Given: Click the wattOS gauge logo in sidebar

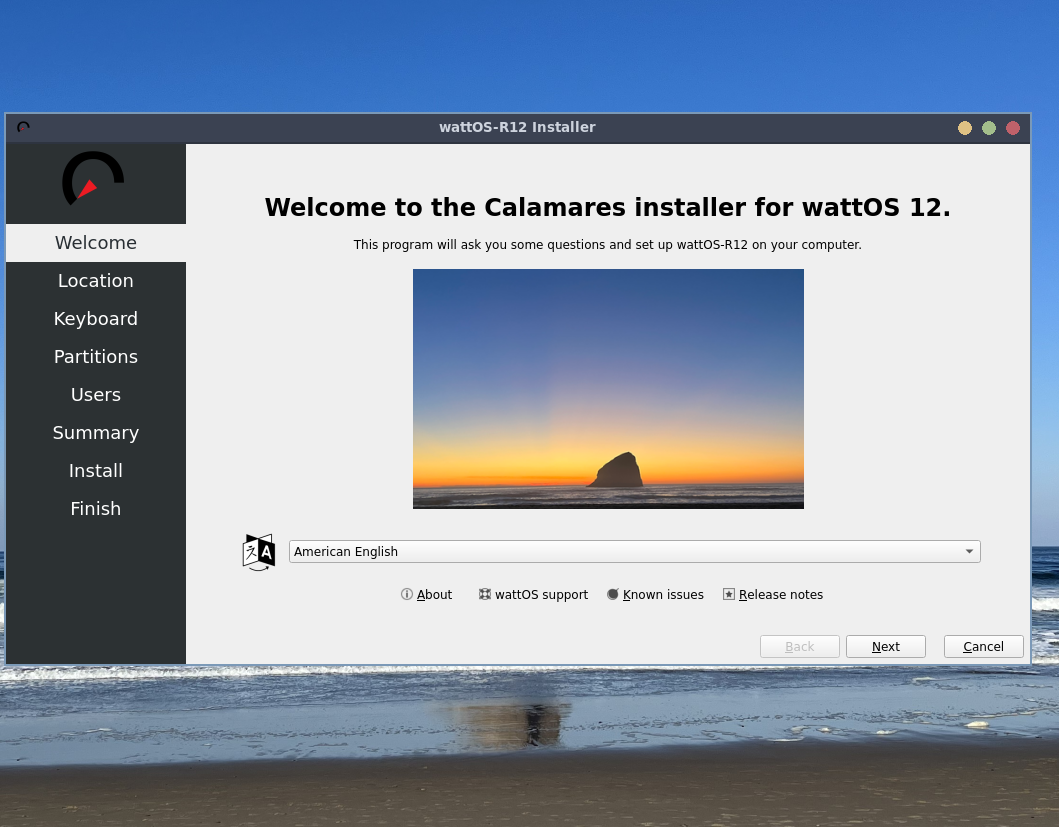Looking at the screenshot, I should click(x=93, y=178).
